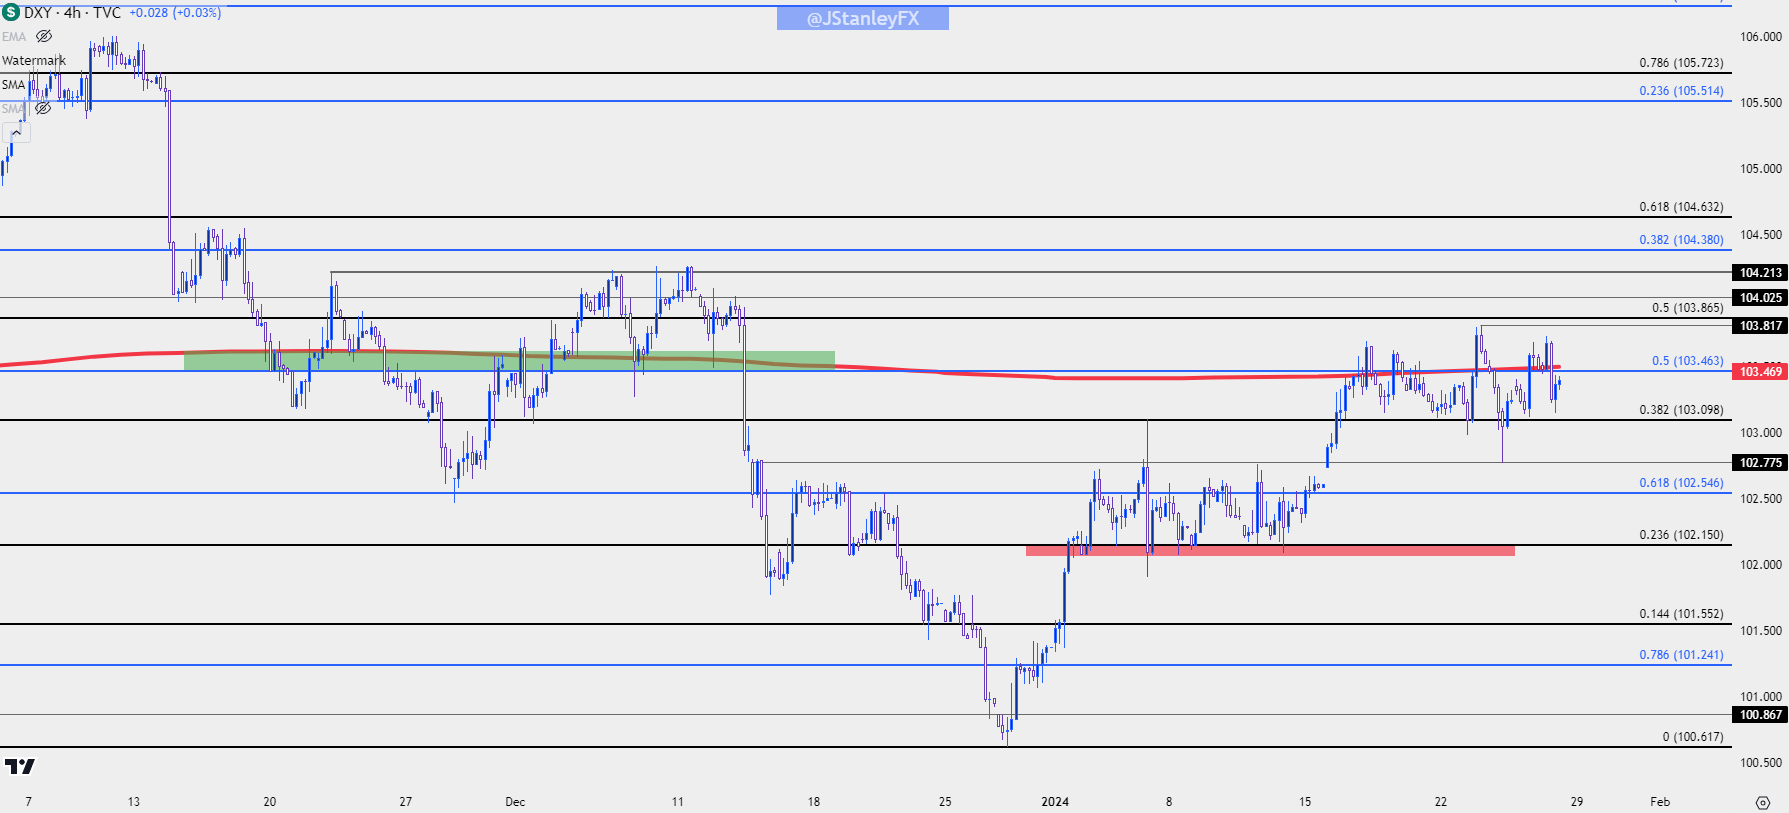Select the 0.382 (103.098) Fibonacci label
This screenshot has width=1789, height=813.
(1681, 409)
